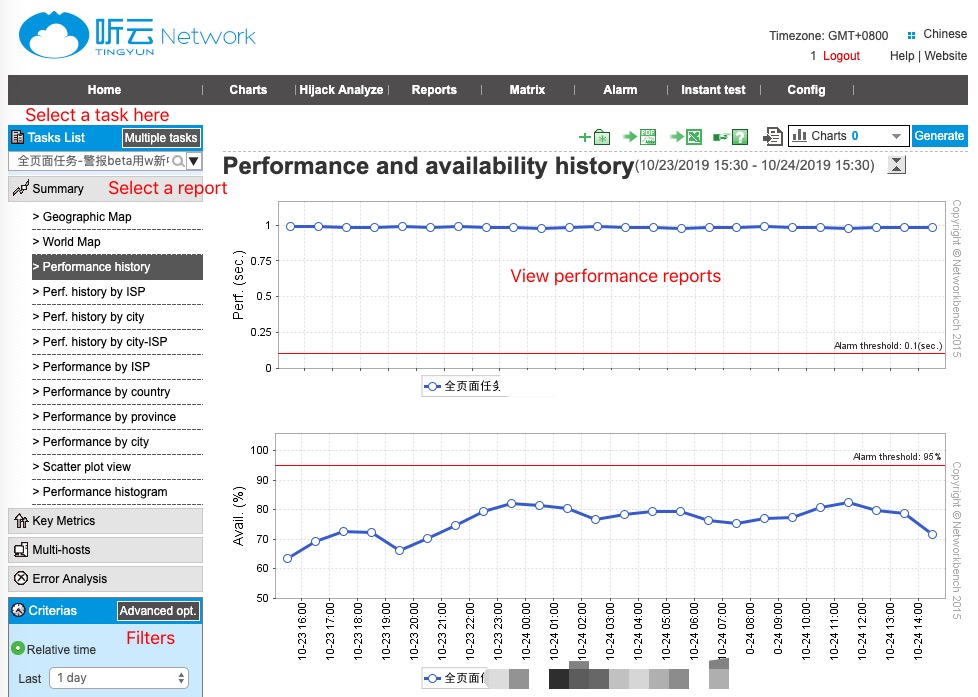Expand the Key Metrics section

[105, 521]
